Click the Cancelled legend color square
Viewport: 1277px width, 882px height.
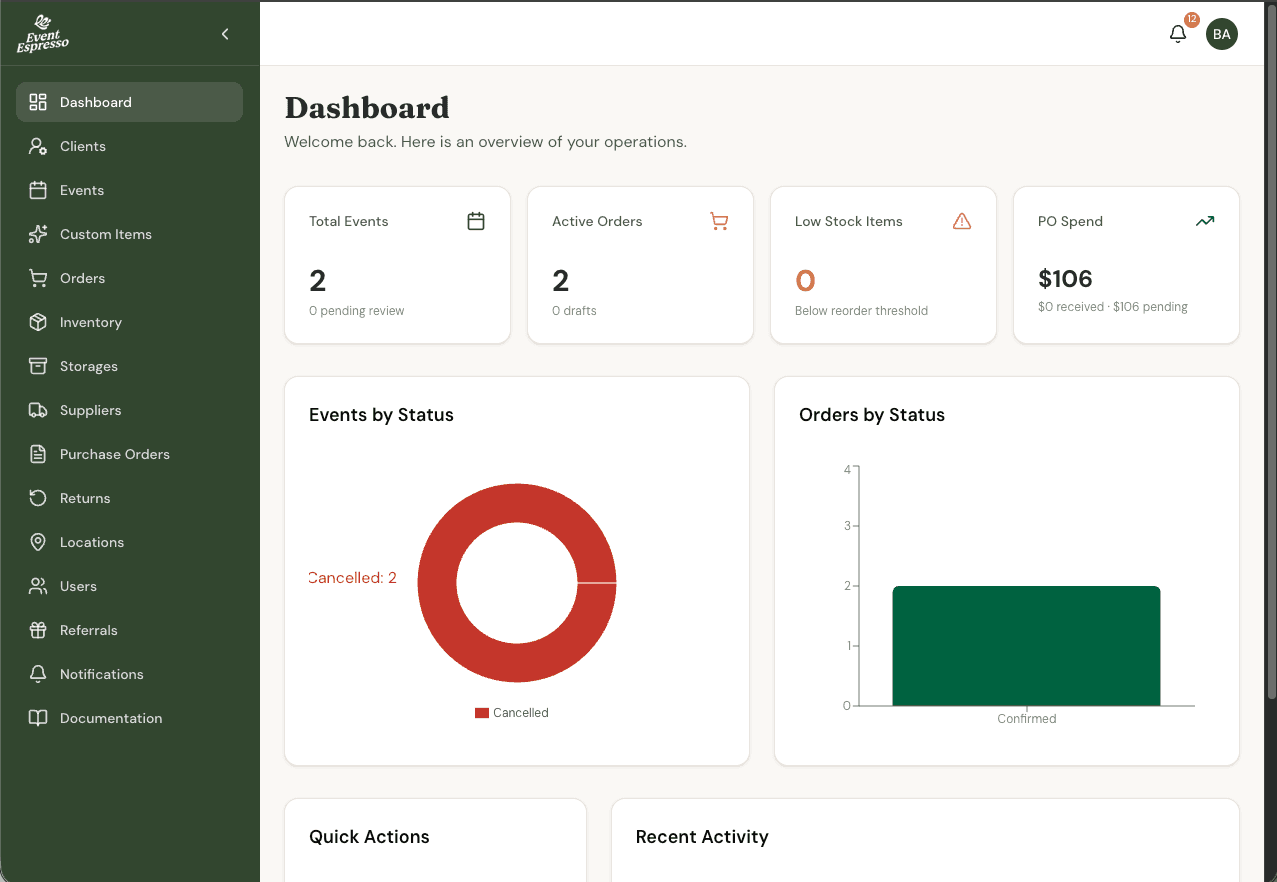pos(482,713)
